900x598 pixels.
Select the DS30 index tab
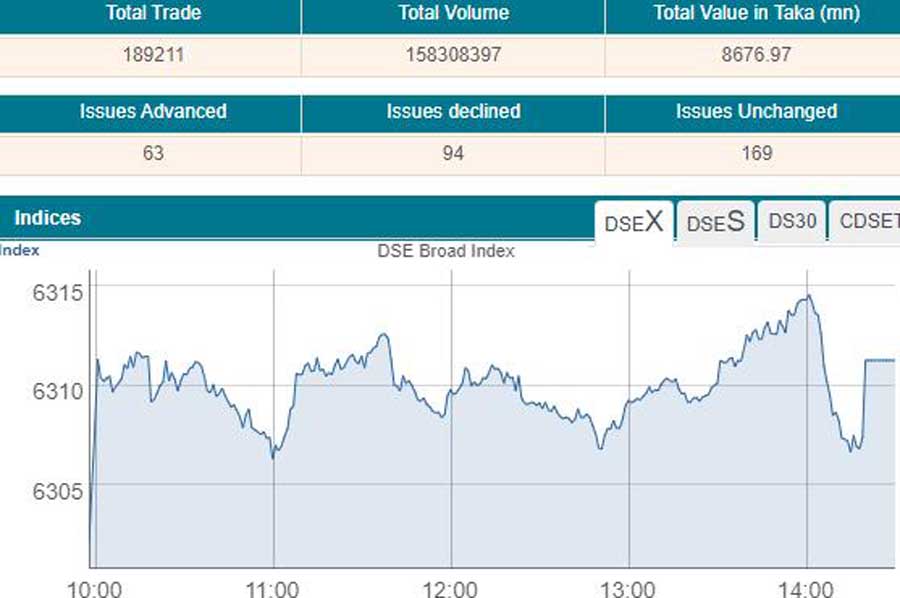coord(792,222)
